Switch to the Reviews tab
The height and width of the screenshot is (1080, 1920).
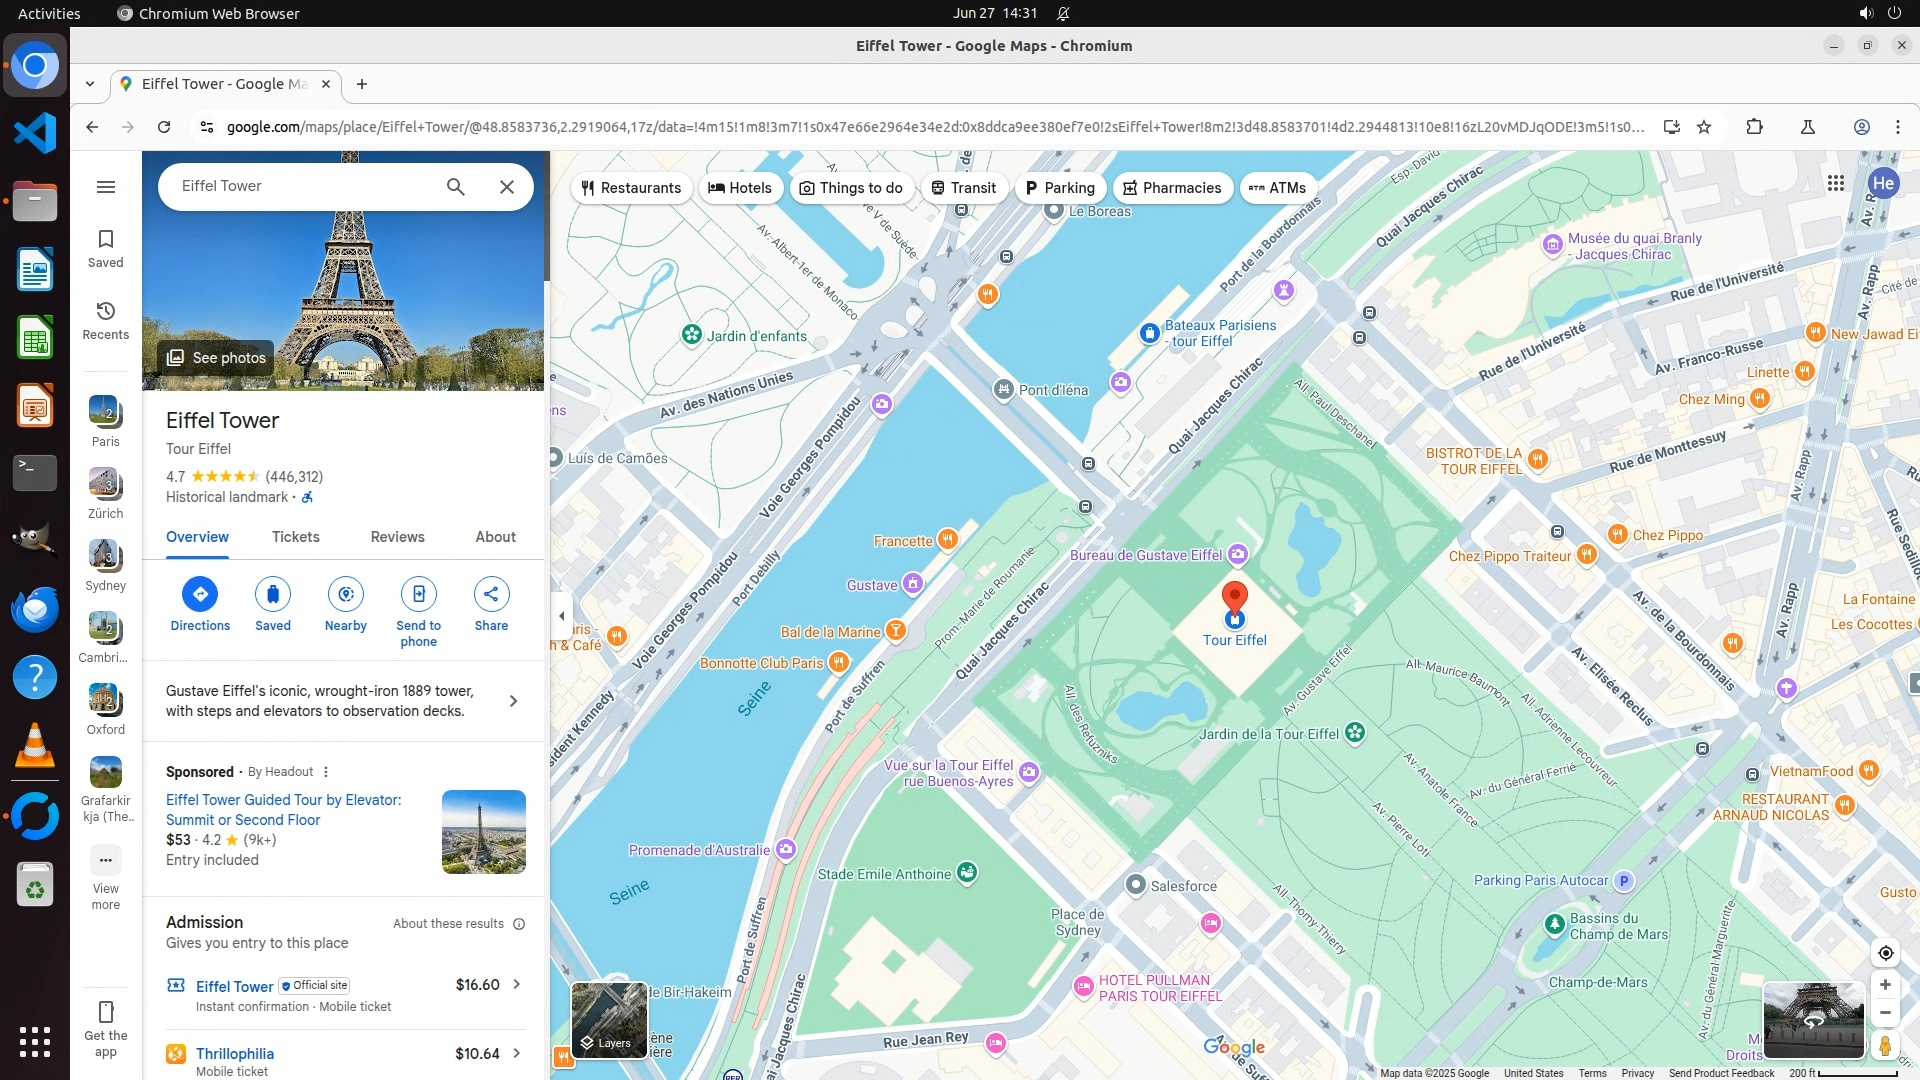coord(397,537)
